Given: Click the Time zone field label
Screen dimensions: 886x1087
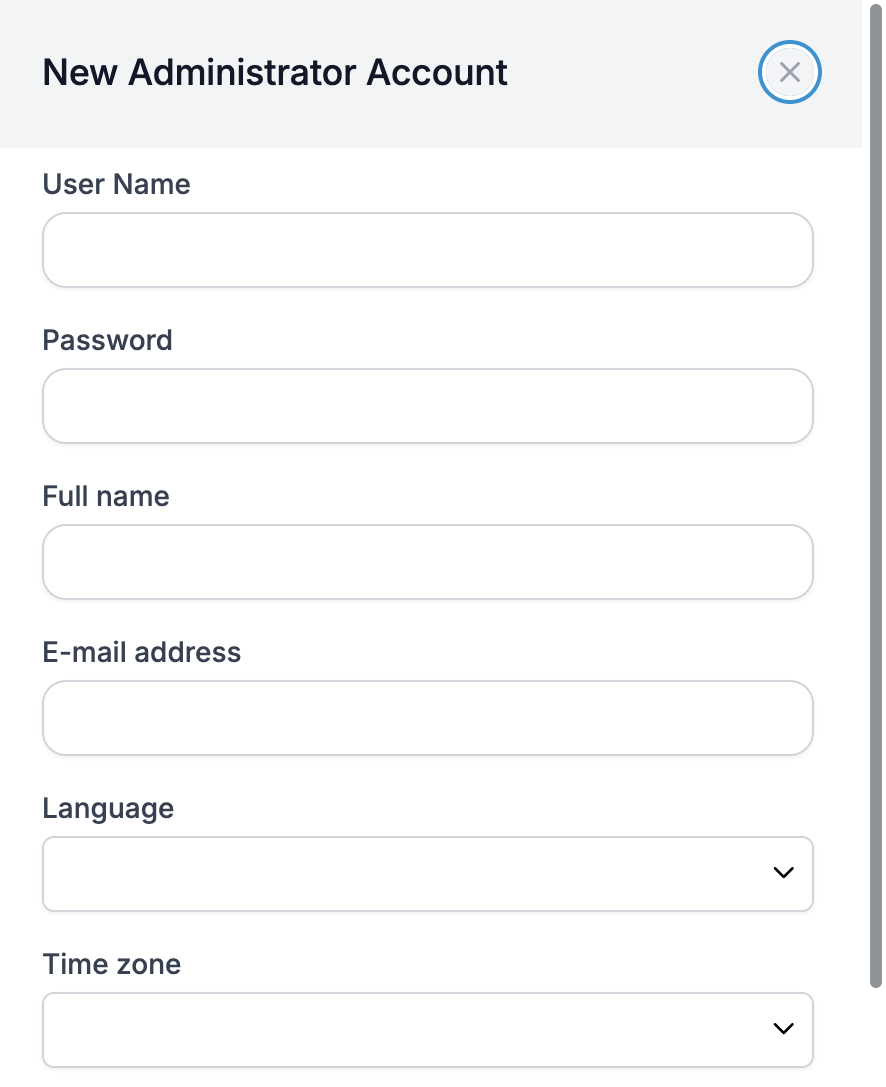Looking at the screenshot, I should click(x=112, y=964).
